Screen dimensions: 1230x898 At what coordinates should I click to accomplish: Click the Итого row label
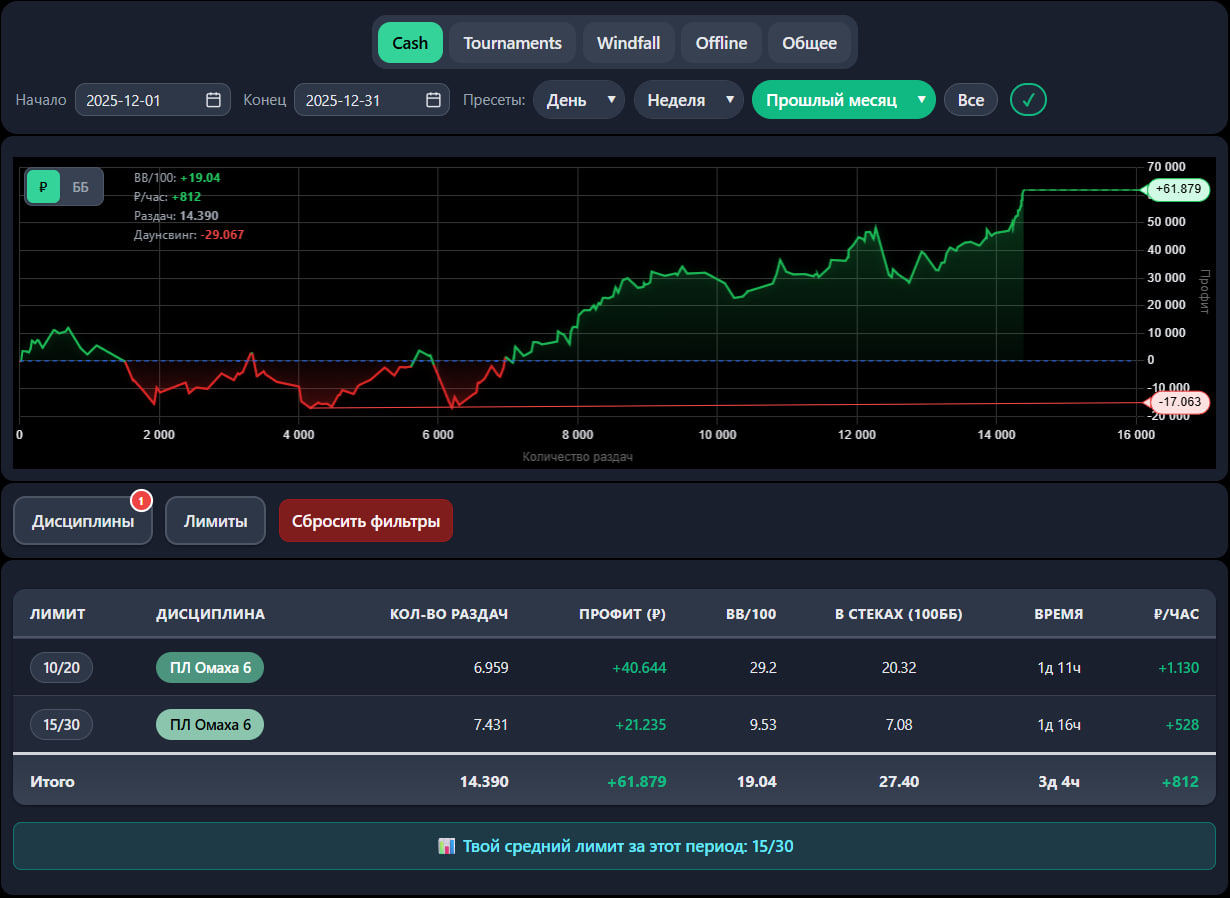tap(52, 781)
